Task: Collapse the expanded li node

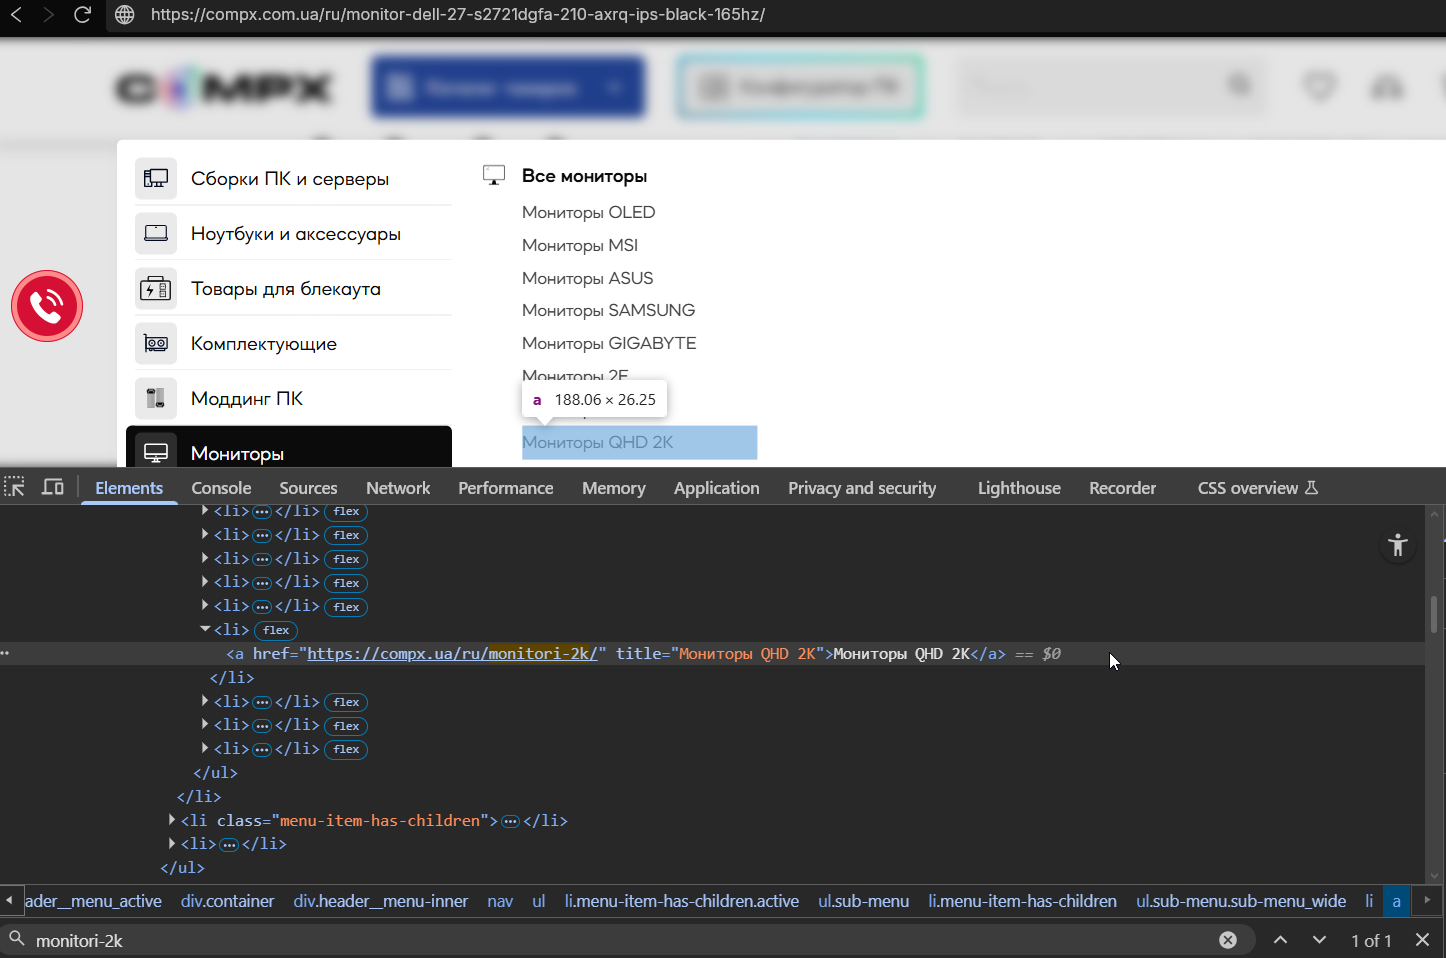Action: [x=204, y=630]
